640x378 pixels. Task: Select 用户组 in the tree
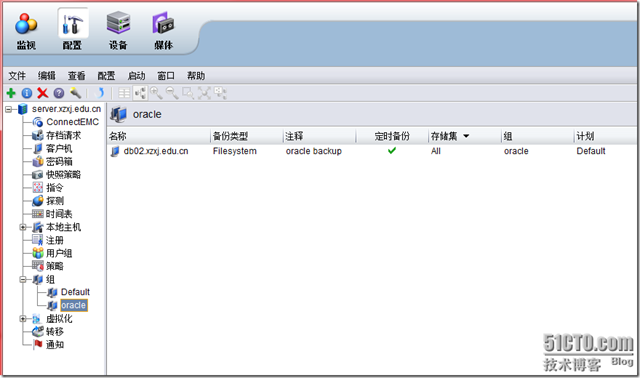(x=59, y=253)
